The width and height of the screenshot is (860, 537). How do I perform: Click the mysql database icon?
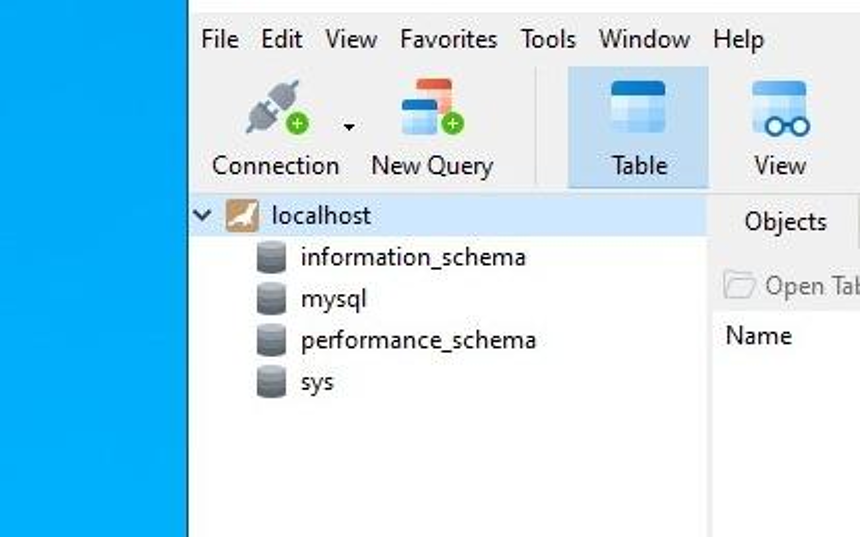272,299
